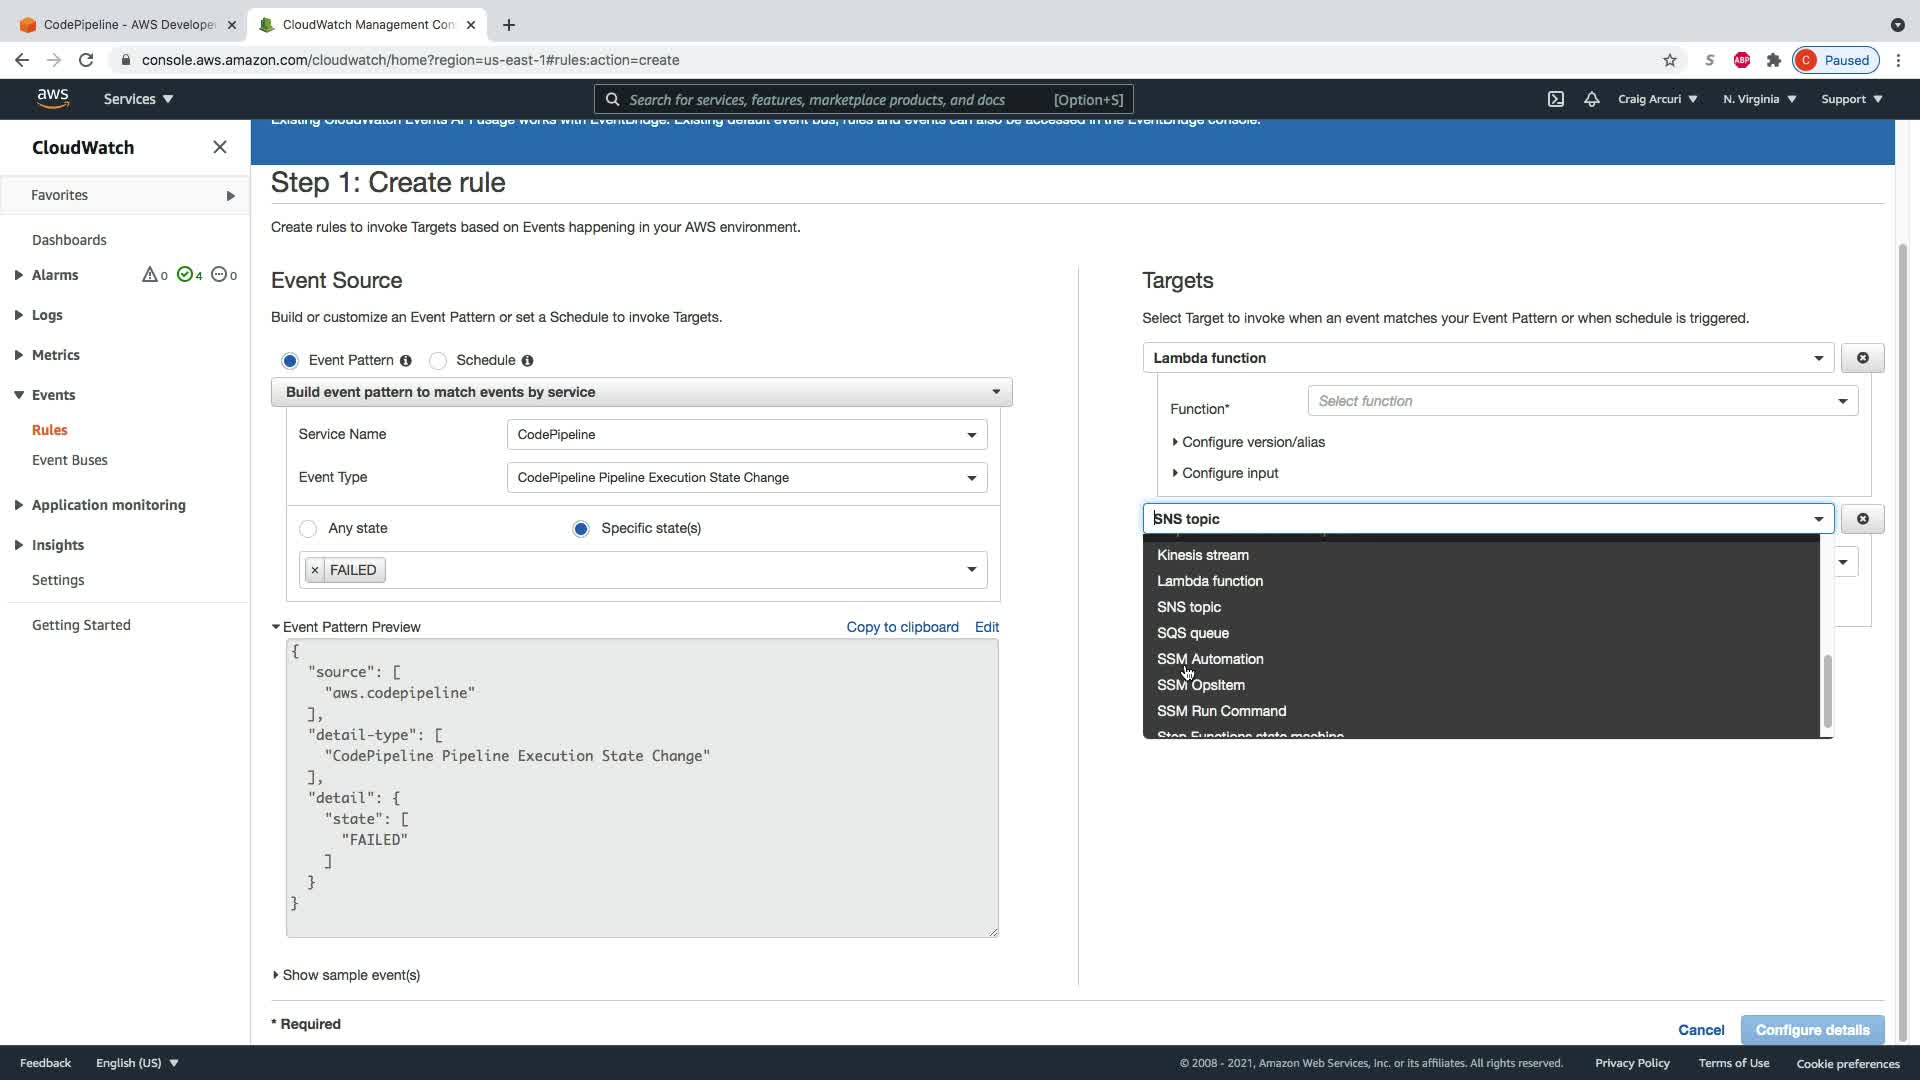This screenshot has width=1920, height=1080.
Task: Click the notifications bell icon
Action: click(x=1591, y=99)
